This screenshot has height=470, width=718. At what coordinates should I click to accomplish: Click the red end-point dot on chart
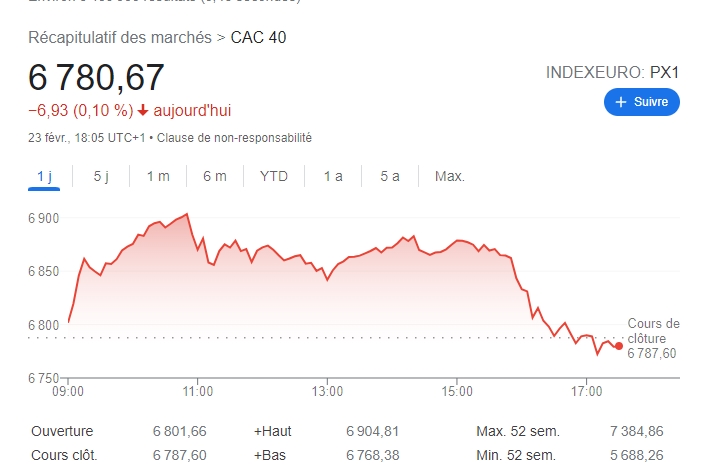(x=619, y=346)
